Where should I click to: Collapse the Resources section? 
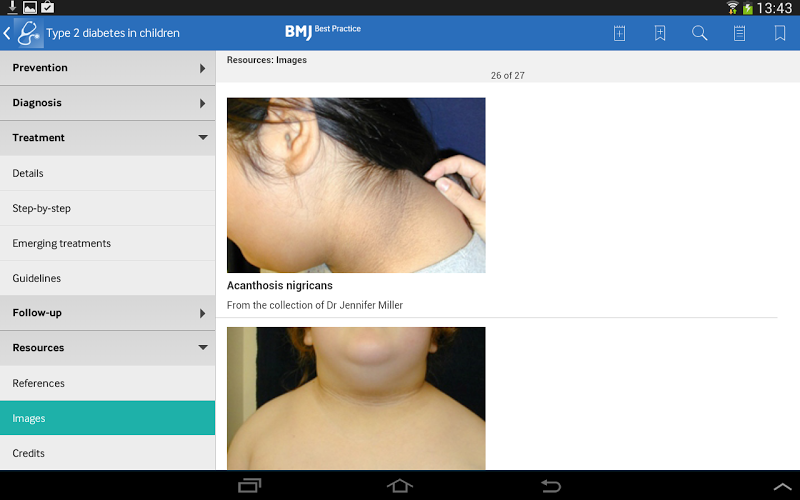[108, 348]
